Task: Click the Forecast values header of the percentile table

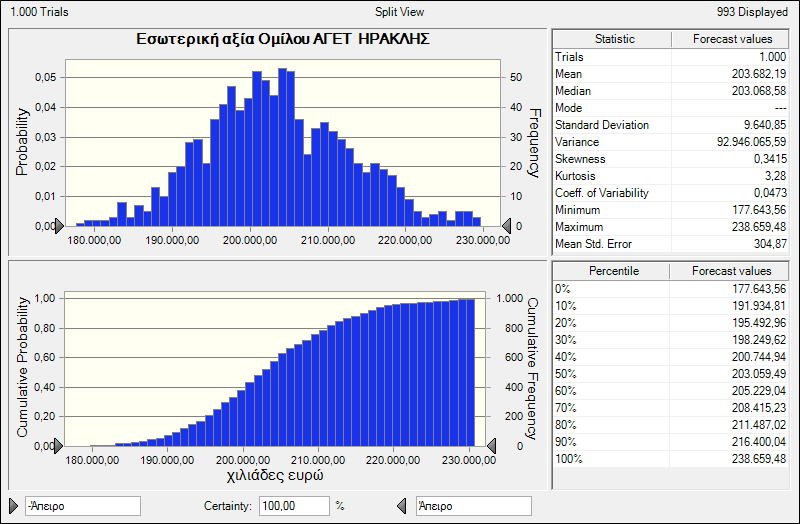Action: pyautogui.click(x=730, y=271)
